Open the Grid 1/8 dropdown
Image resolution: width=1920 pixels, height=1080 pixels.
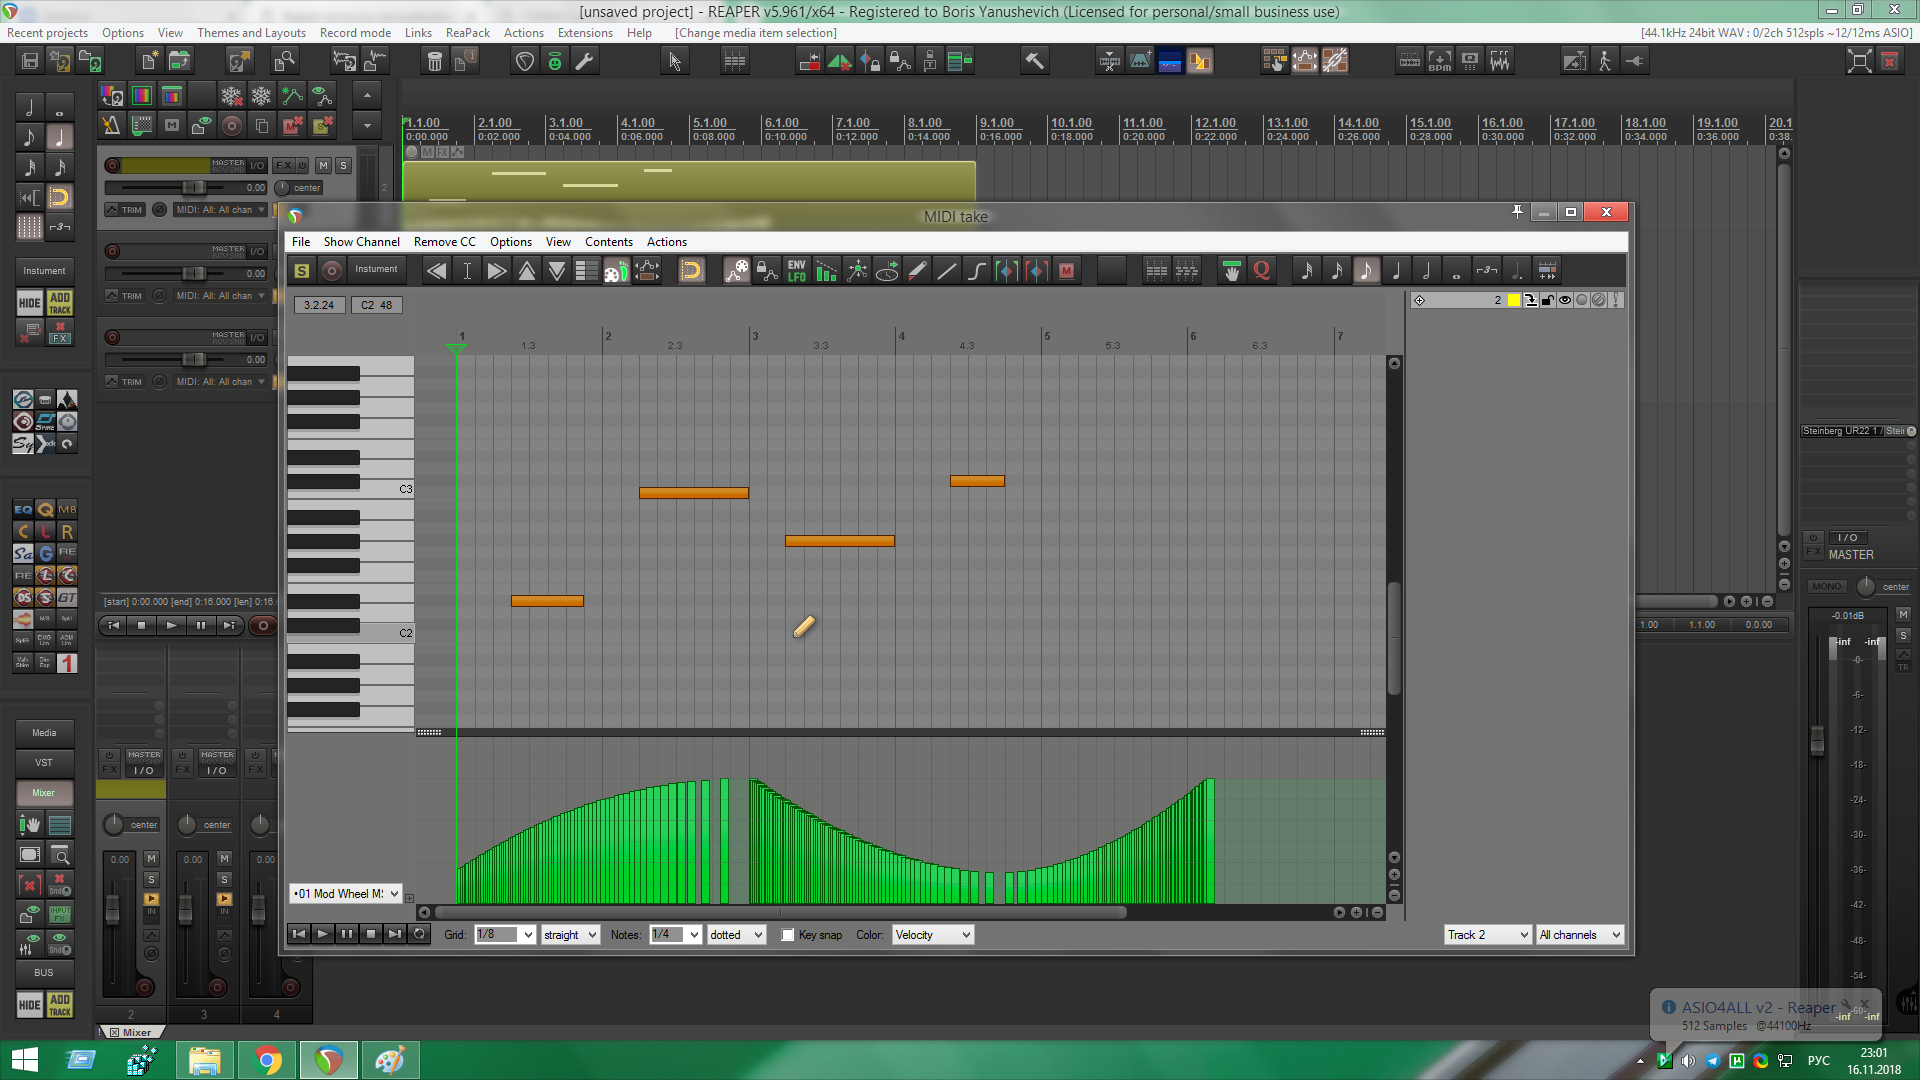505,935
